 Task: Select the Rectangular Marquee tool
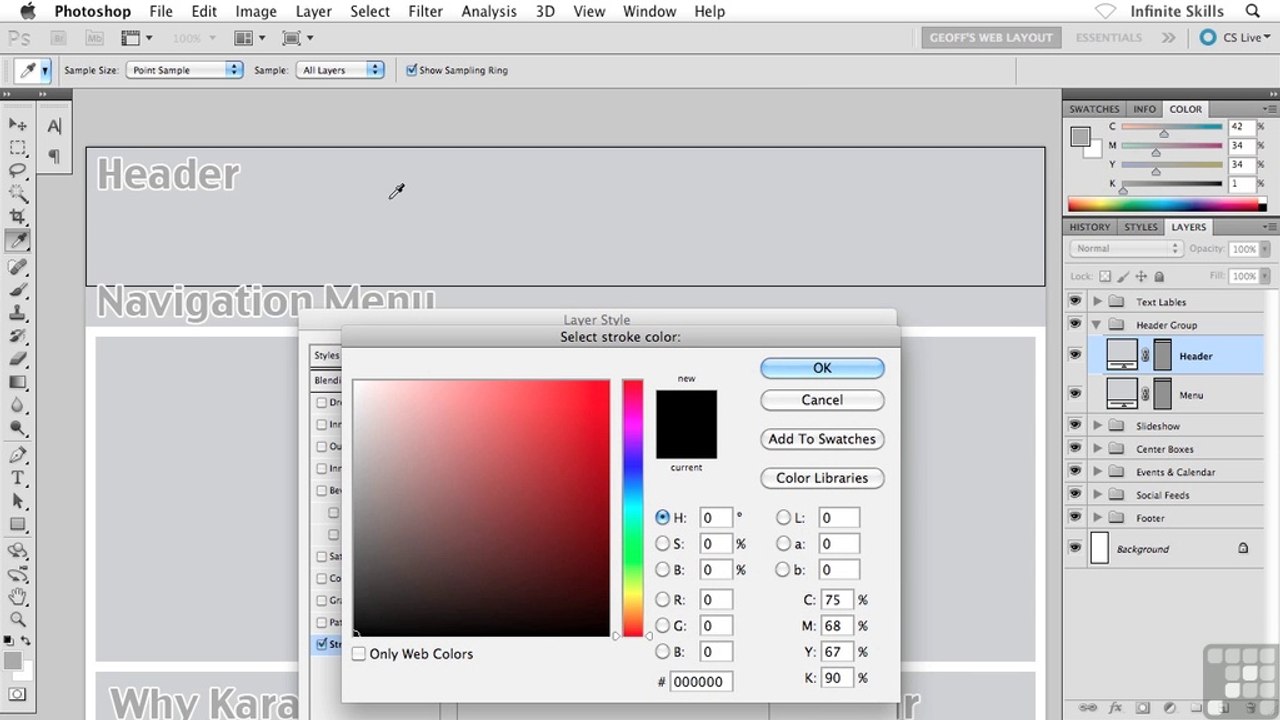tap(18, 147)
